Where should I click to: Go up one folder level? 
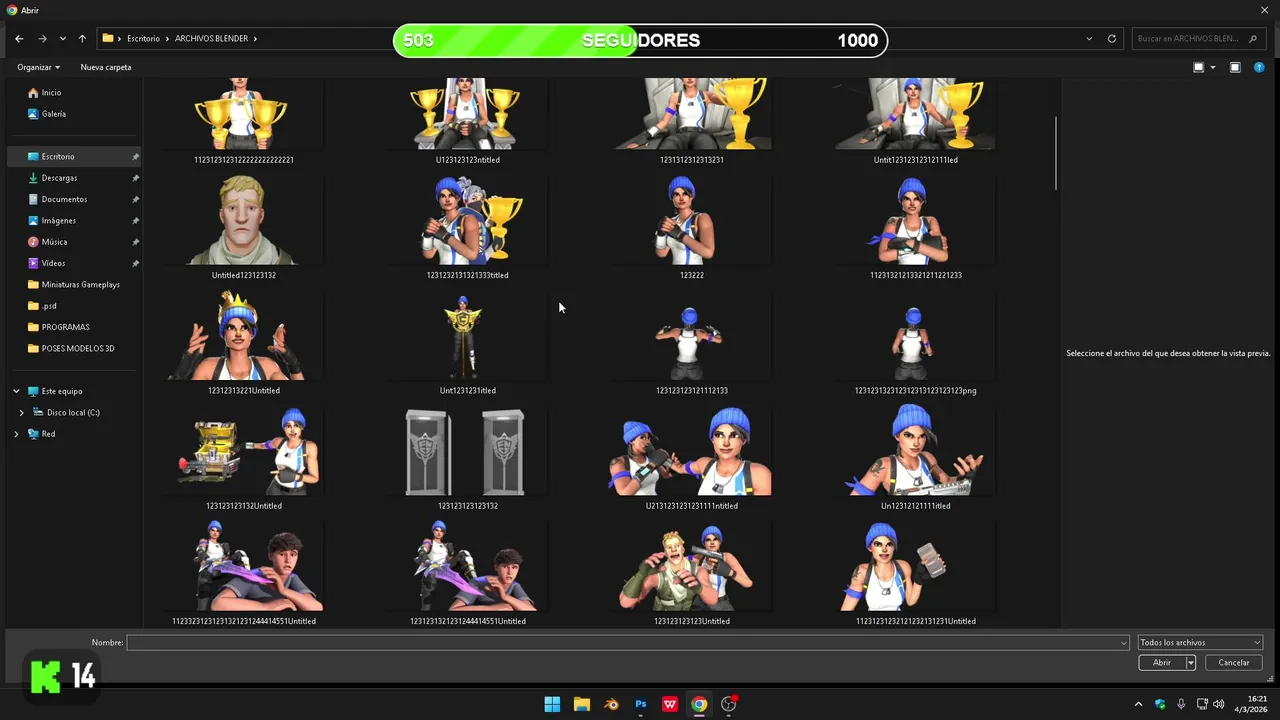[82, 38]
